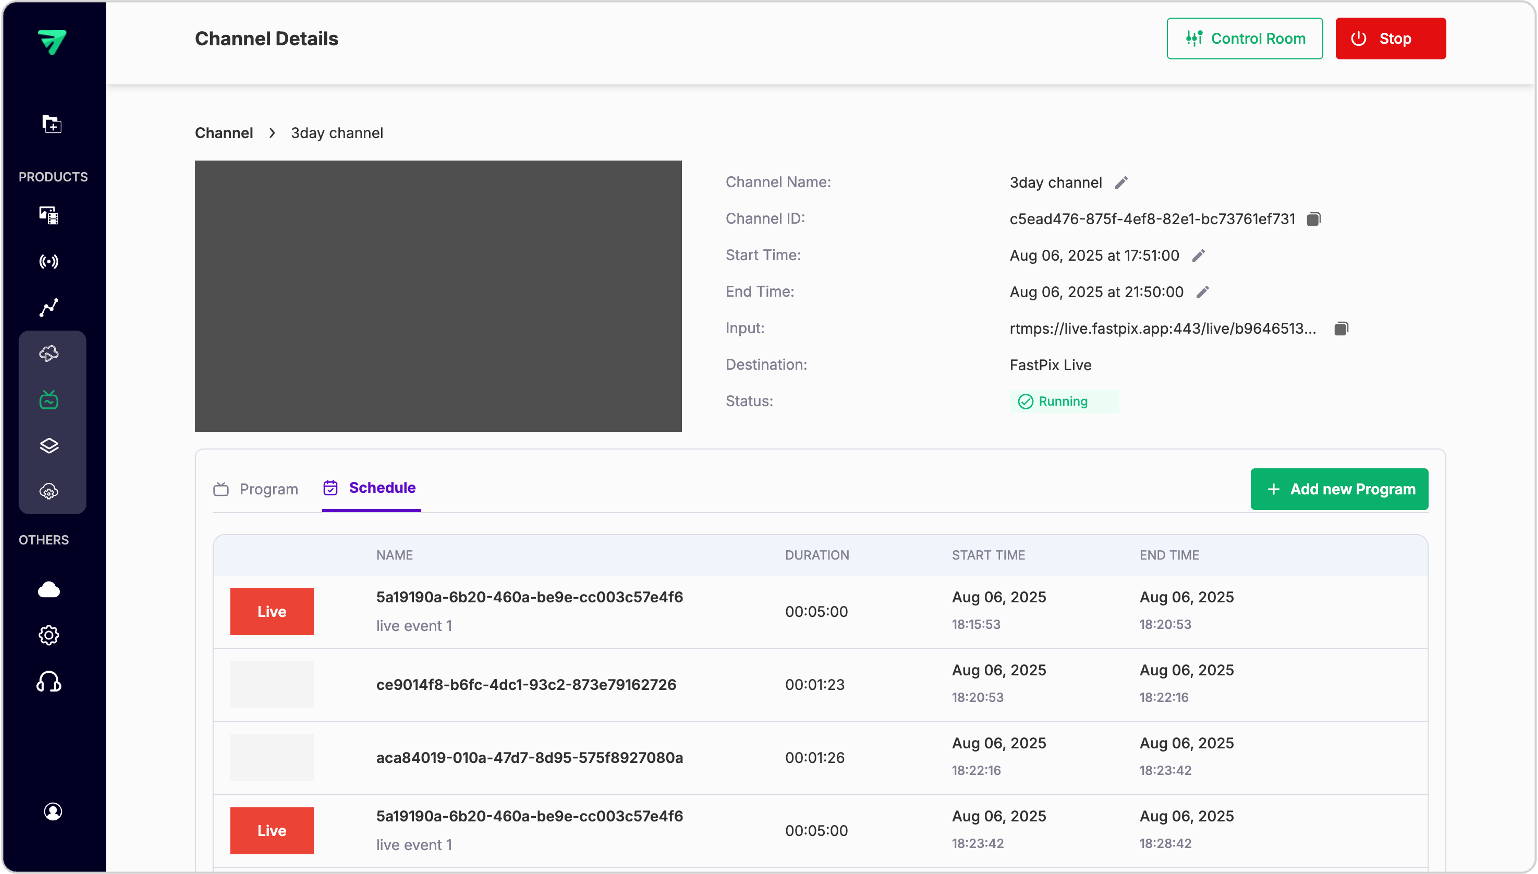Open the stacked layers icon
Screen dimensions: 1538x874
click(49, 446)
